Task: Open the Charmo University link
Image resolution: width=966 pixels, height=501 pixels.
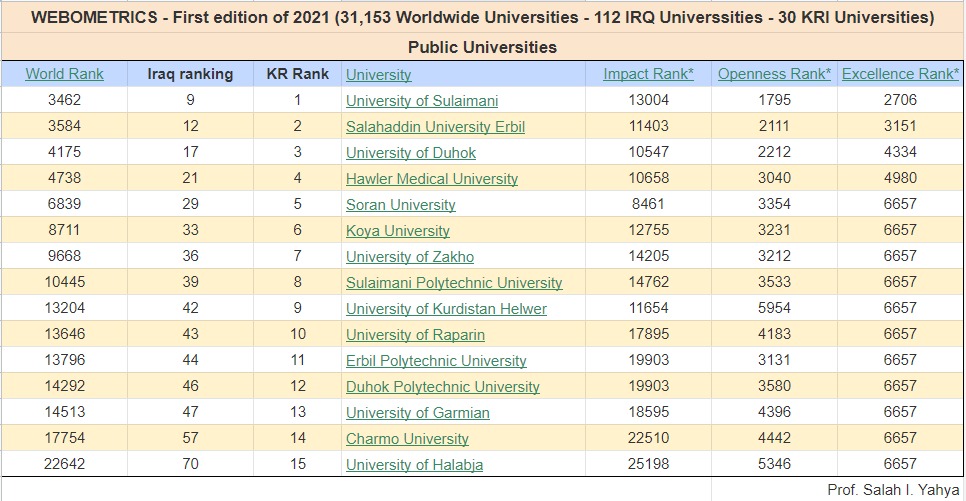Action: coord(407,438)
